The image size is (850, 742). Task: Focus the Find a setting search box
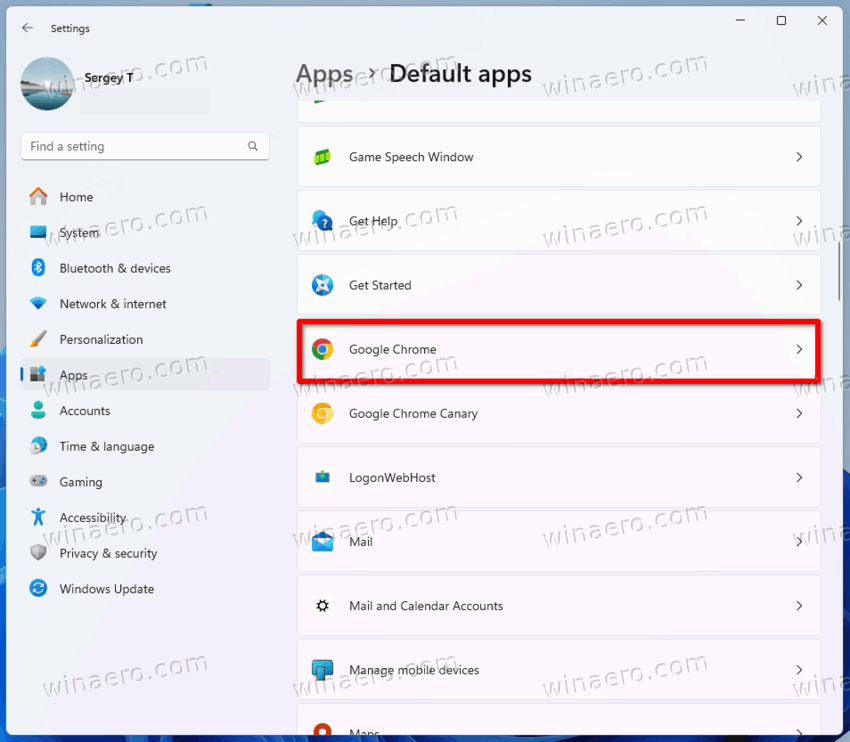point(145,146)
